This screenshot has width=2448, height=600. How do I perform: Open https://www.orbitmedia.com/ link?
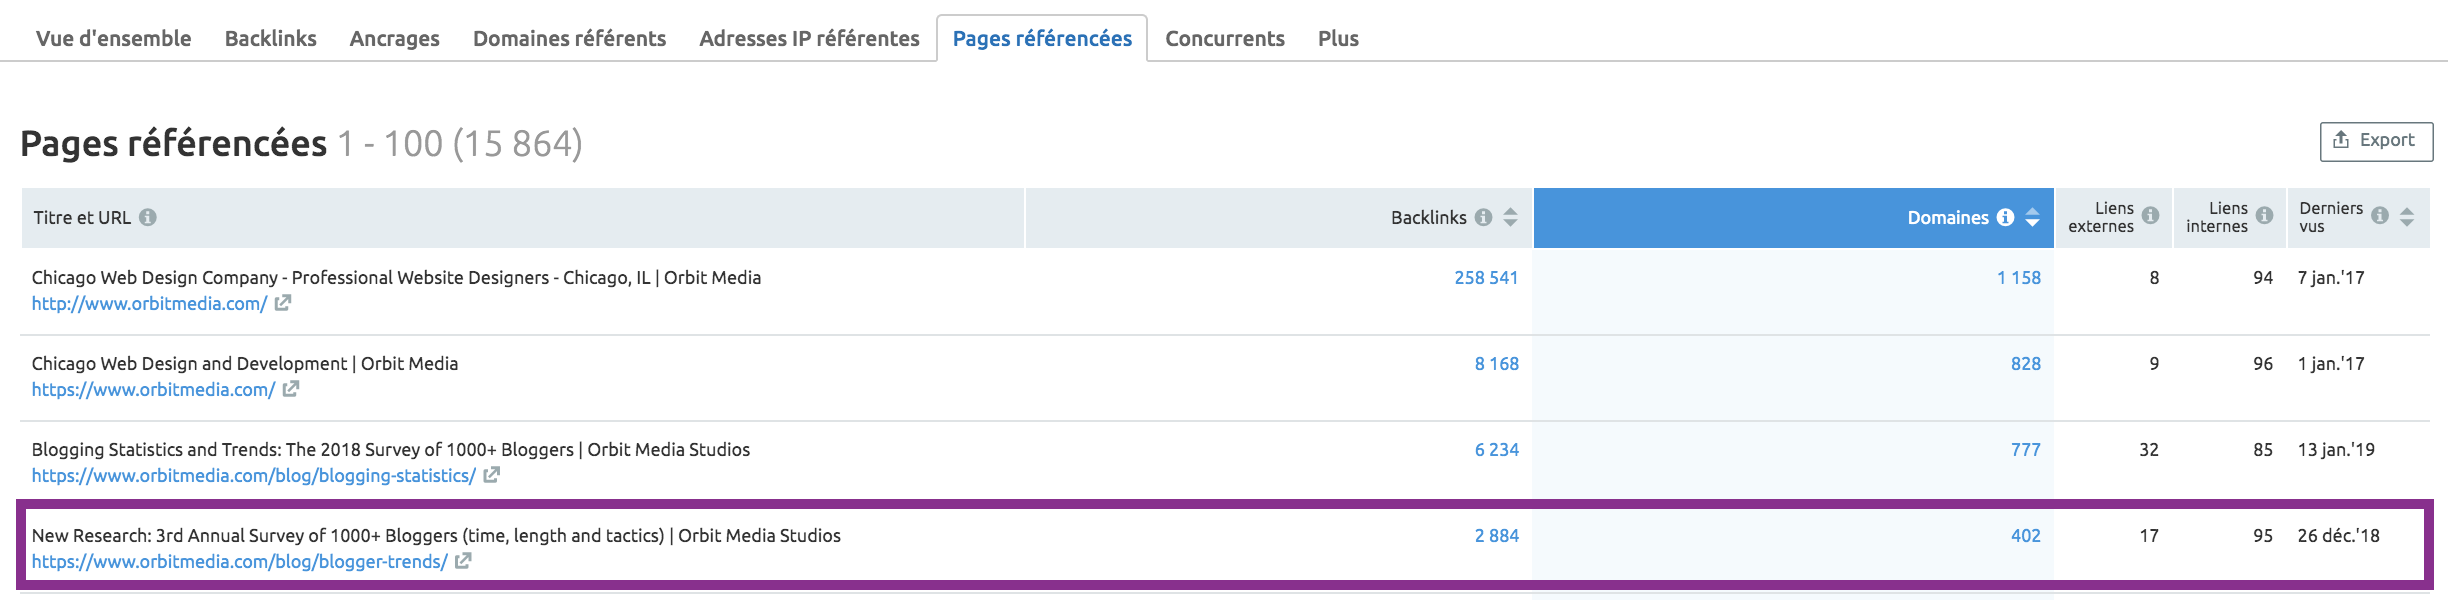[153, 389]
